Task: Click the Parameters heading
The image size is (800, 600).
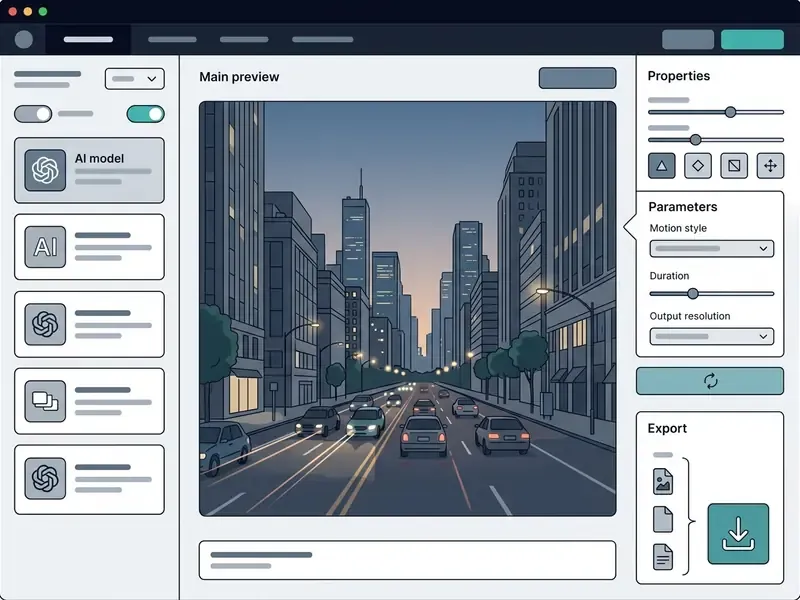Action: pyautogui.click(x=683, y=207)
